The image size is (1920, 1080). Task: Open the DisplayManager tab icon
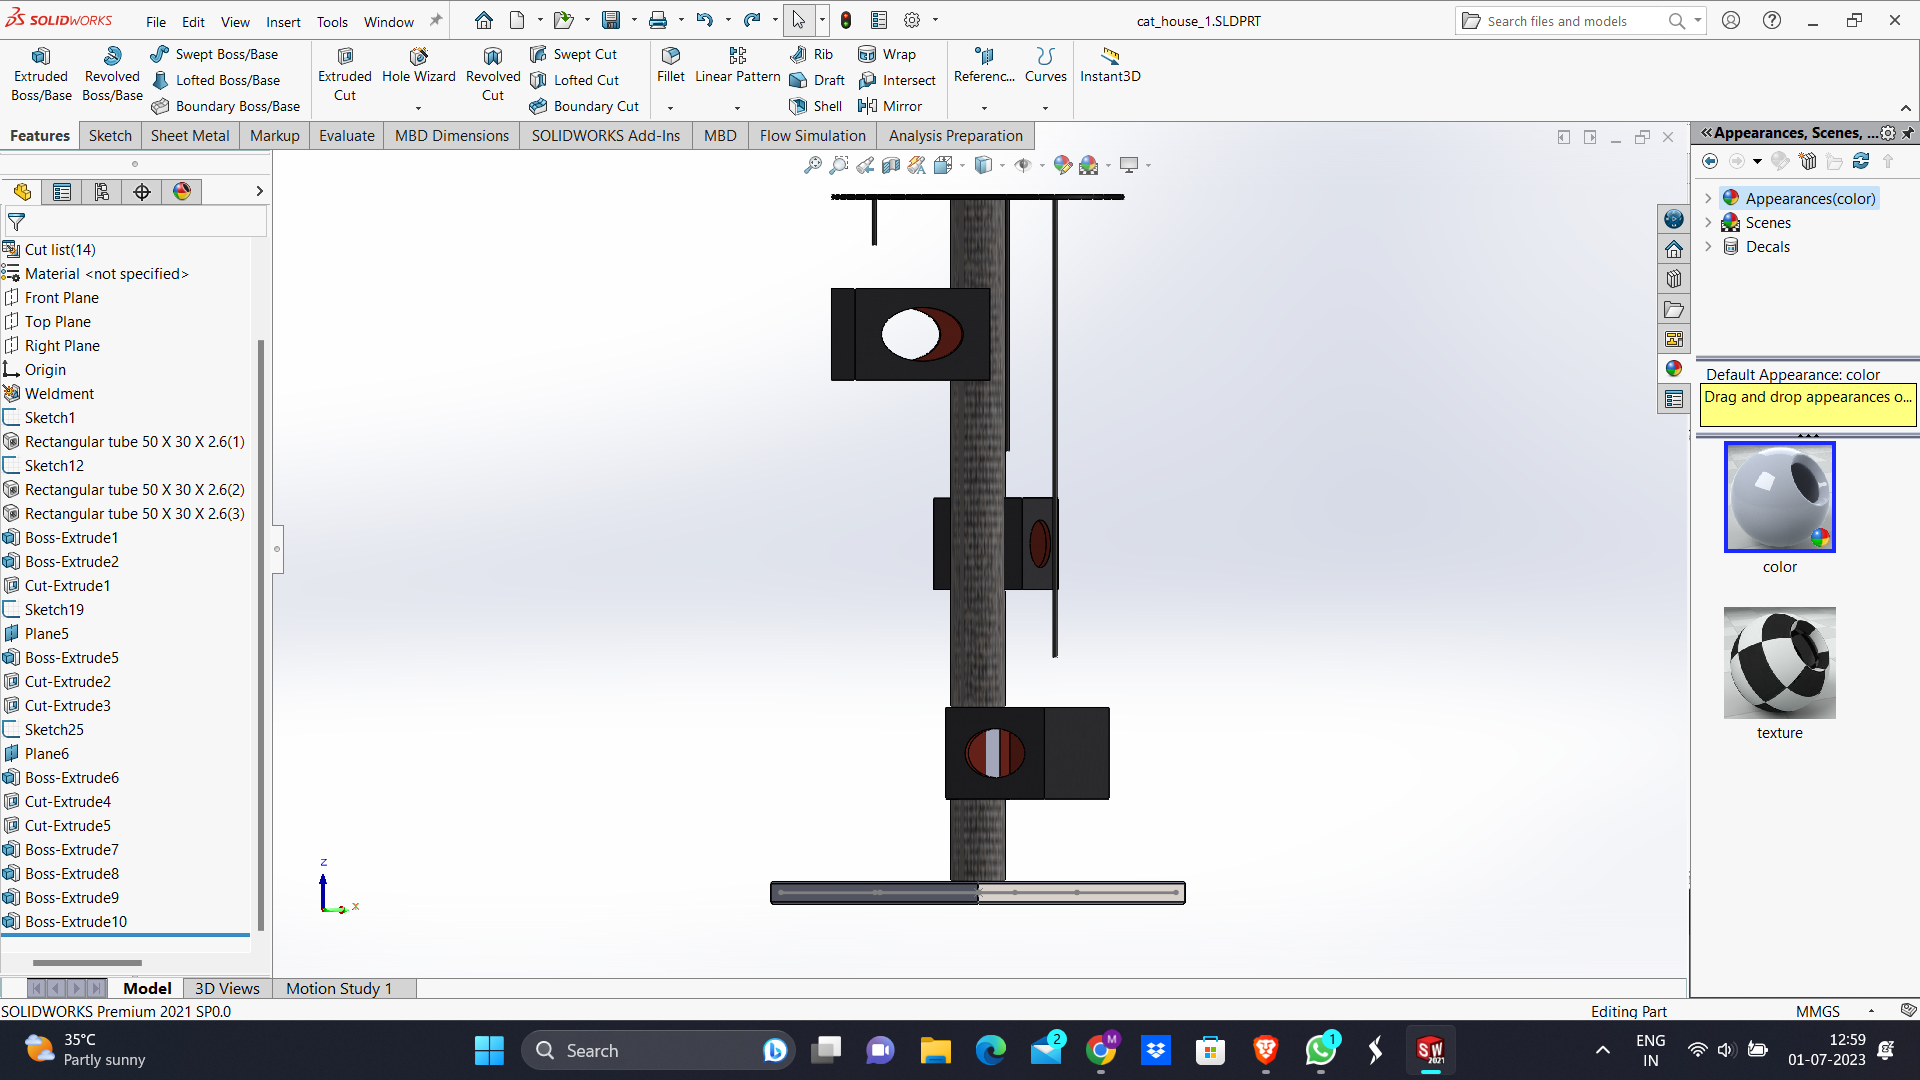[182, 192]
